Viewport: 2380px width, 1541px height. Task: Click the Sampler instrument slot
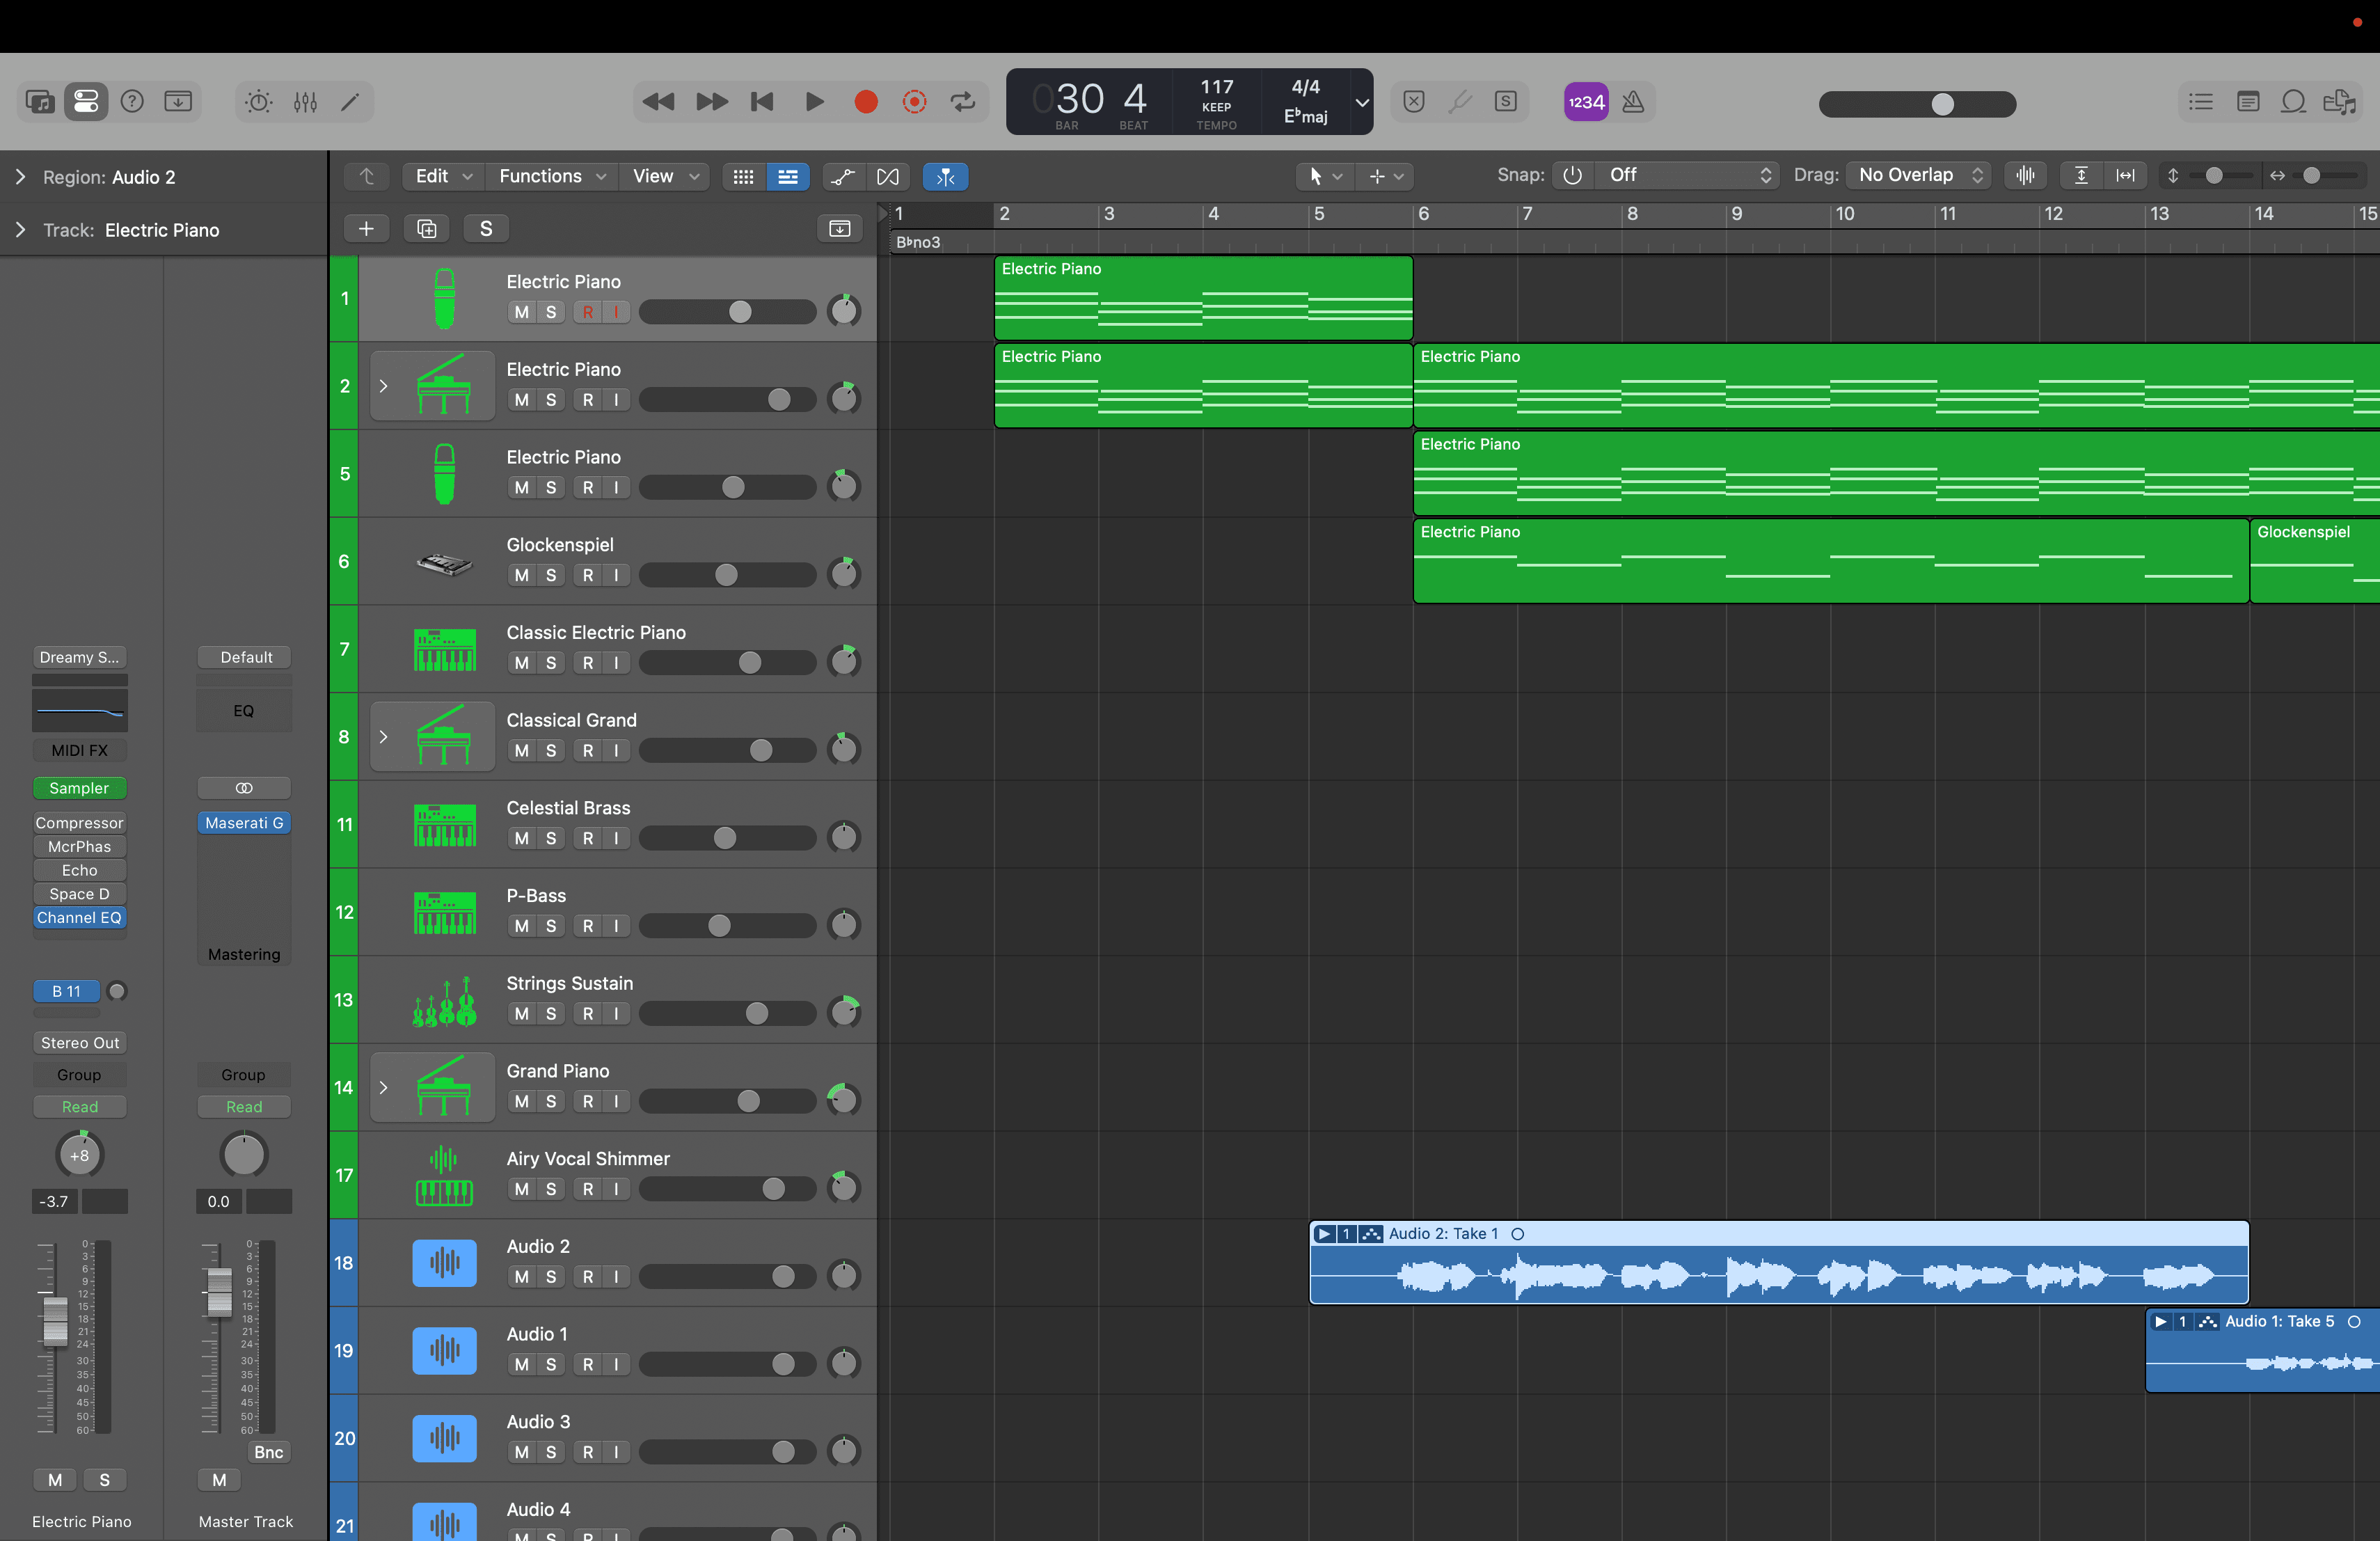pos(79,788)
